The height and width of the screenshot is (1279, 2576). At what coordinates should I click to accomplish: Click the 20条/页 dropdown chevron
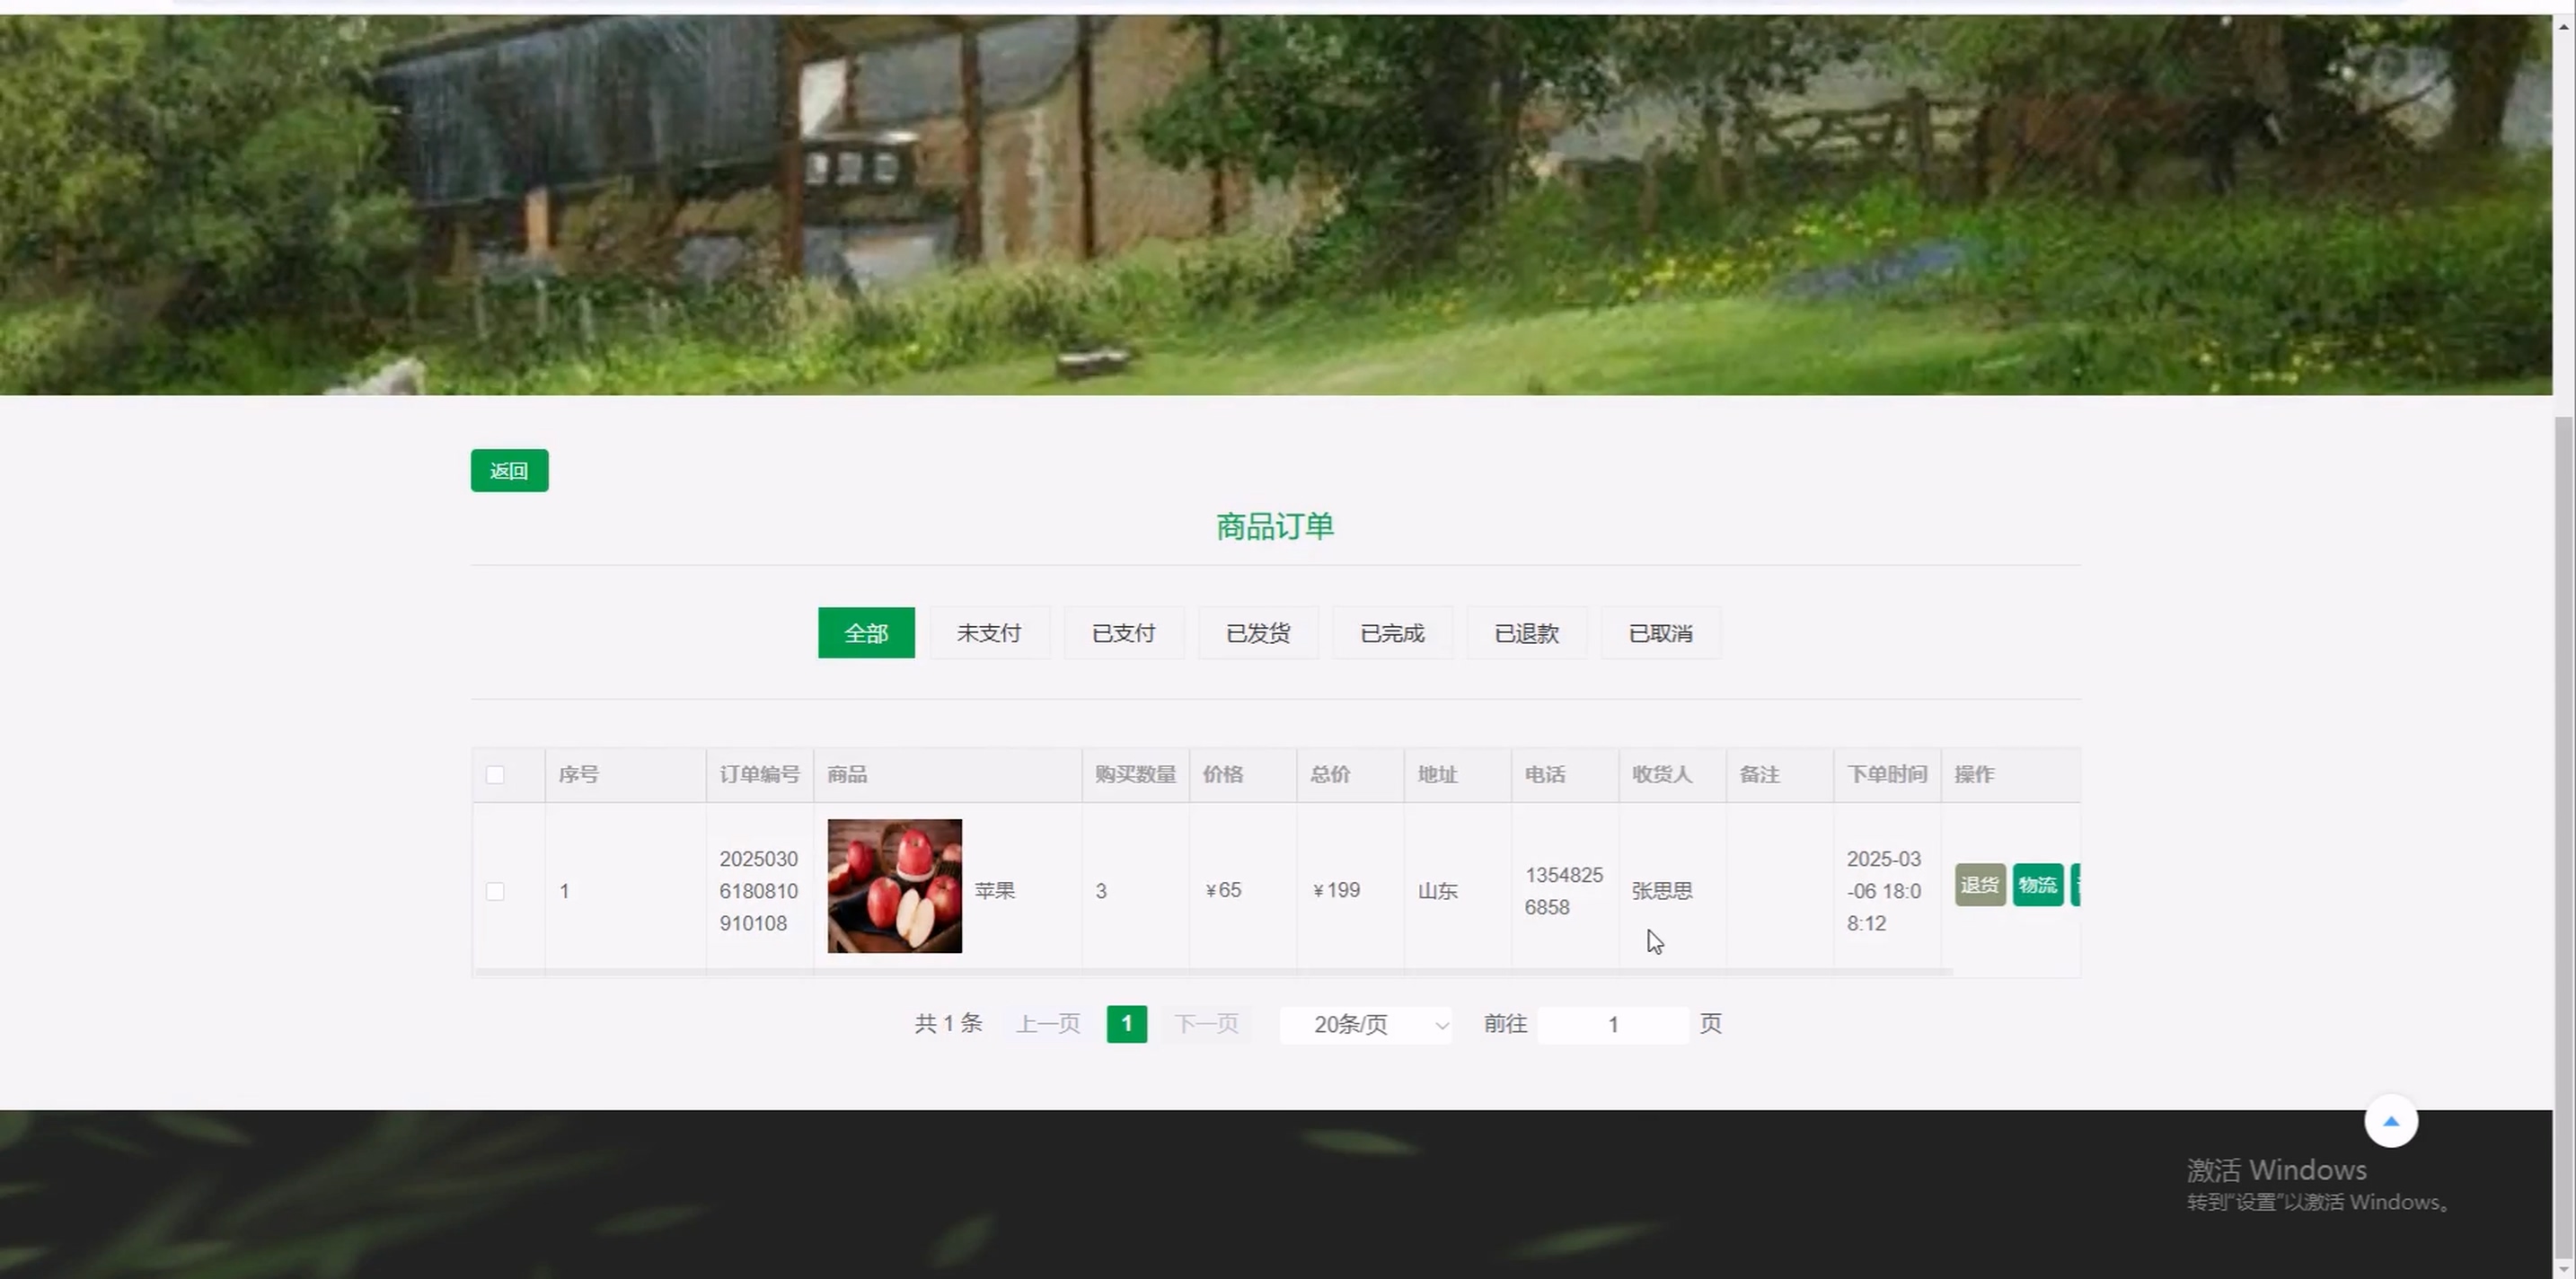(x=1441, y=1025)
